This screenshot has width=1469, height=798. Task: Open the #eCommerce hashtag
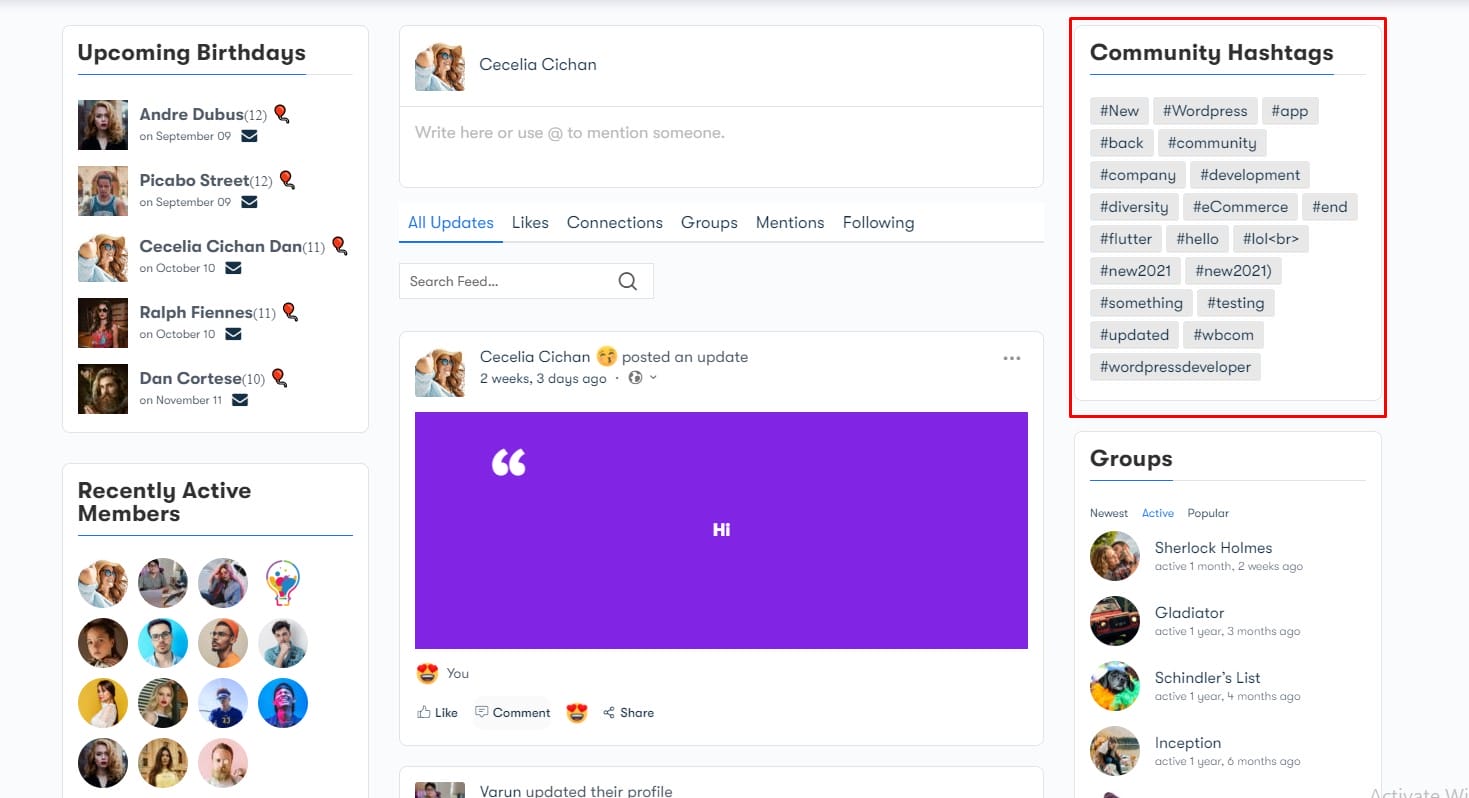[x=1240, y=207]
